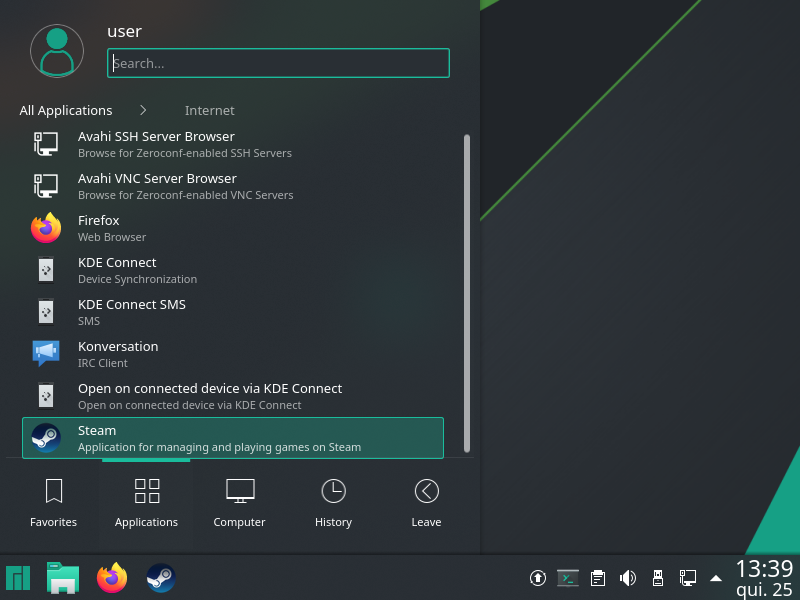Click the Internet breadcrumb label
Screen dimensions: 800x600
210,110
